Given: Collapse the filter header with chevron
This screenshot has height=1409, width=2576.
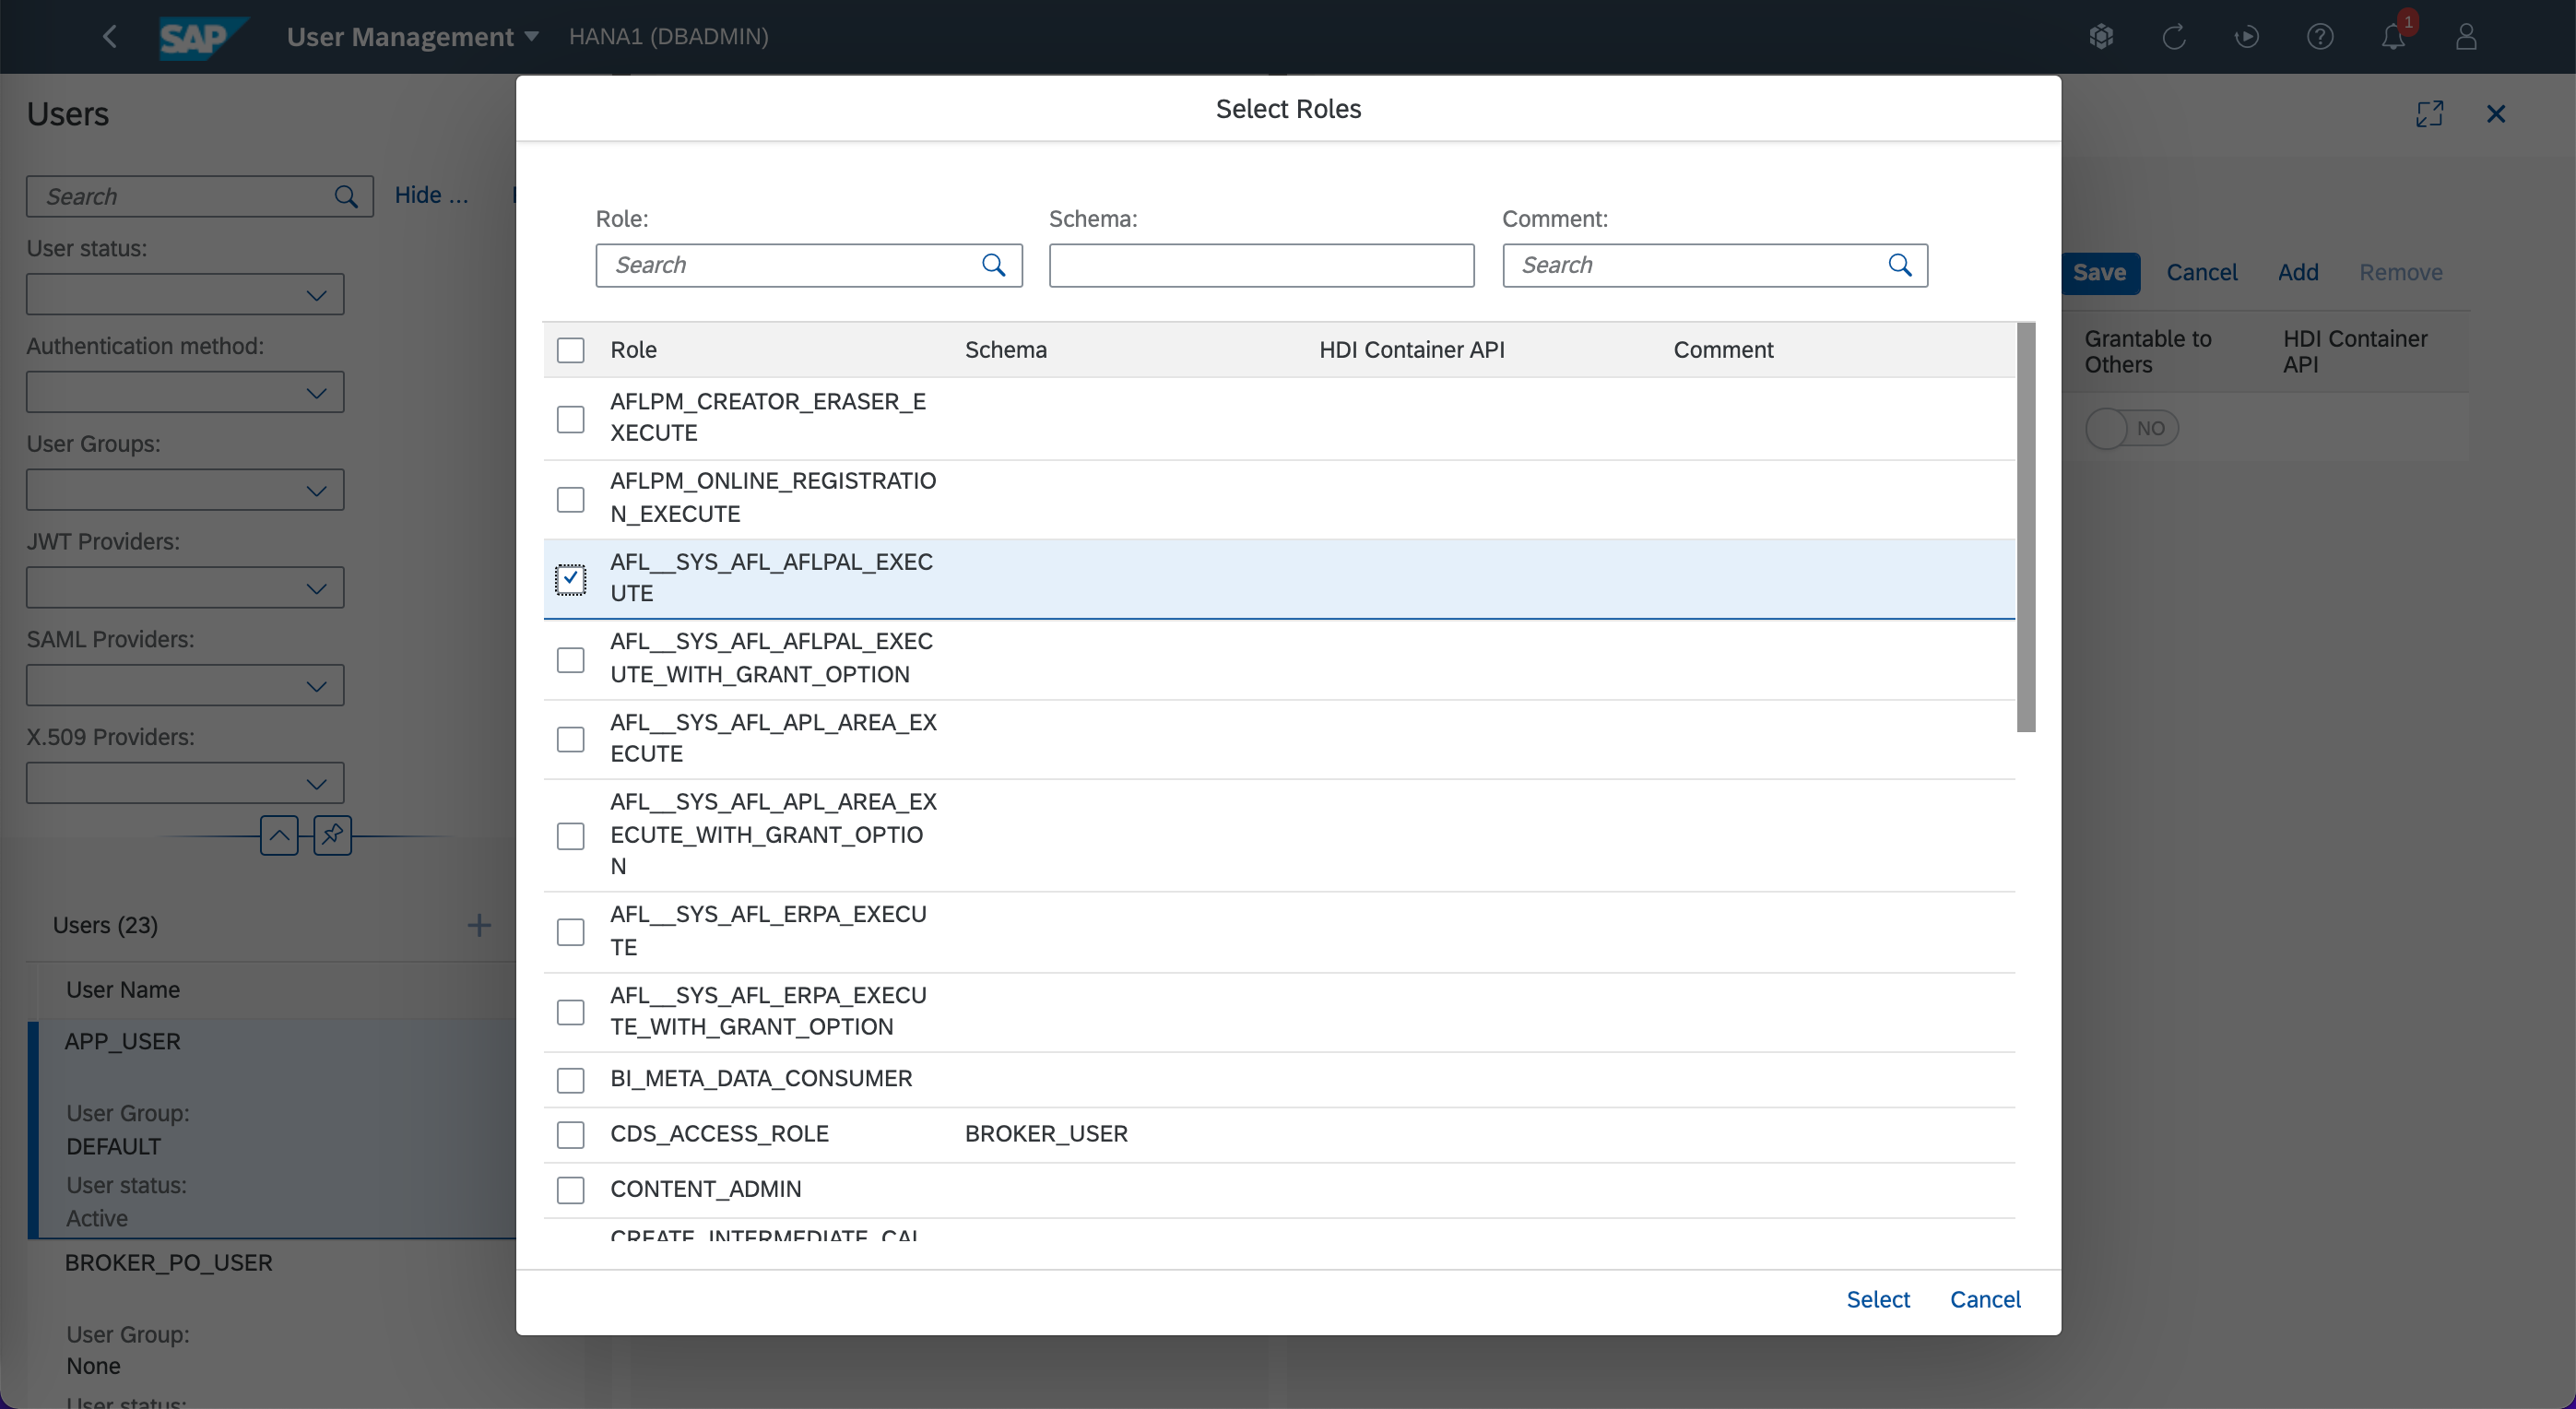Looking at the screenshot, I should (x=279, y=834).
